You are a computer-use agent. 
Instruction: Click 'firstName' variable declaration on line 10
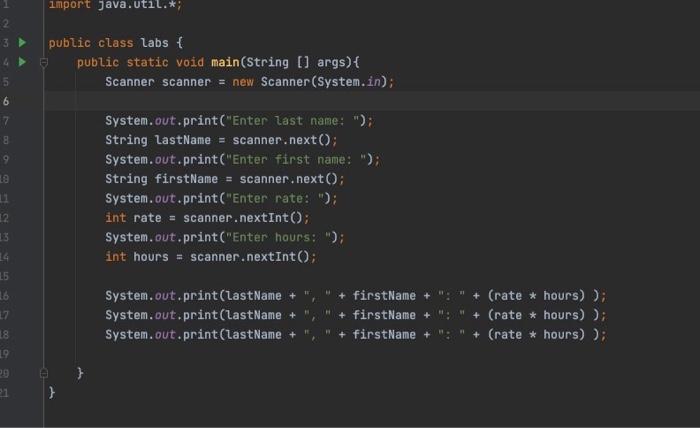(x=186, y=179)
